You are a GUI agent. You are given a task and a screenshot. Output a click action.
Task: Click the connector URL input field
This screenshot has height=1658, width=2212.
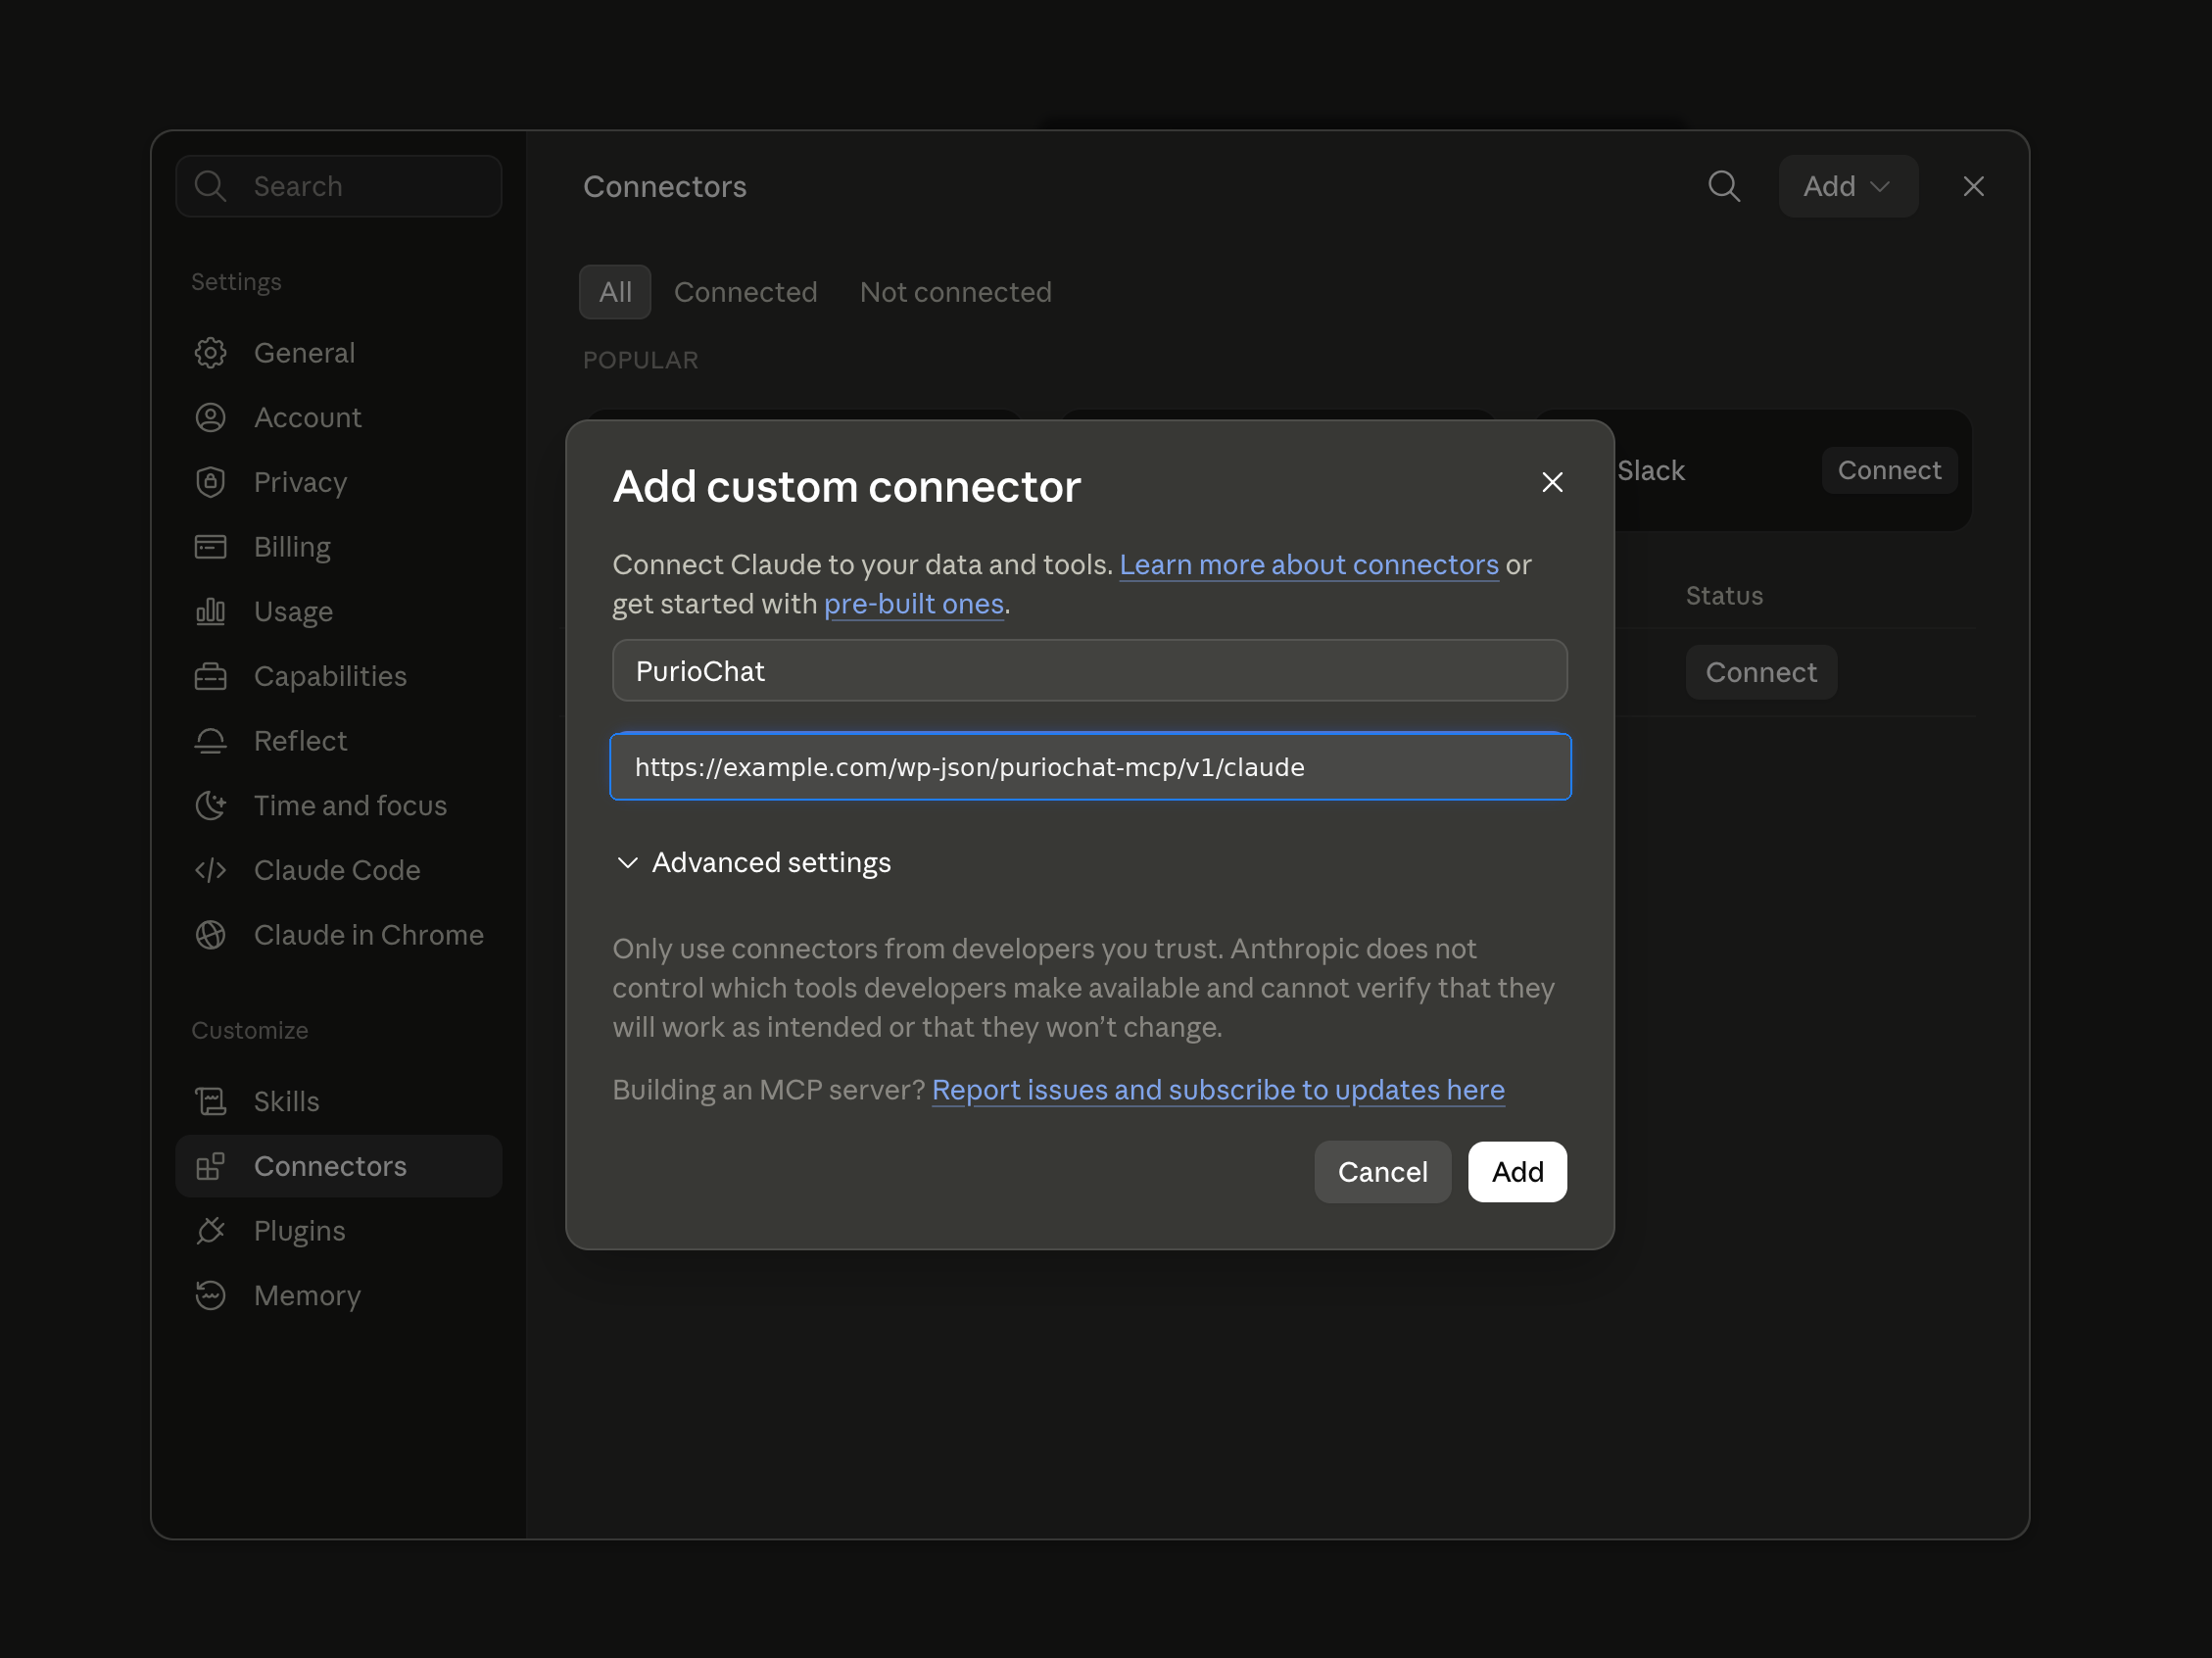[x=1090, y=767]
